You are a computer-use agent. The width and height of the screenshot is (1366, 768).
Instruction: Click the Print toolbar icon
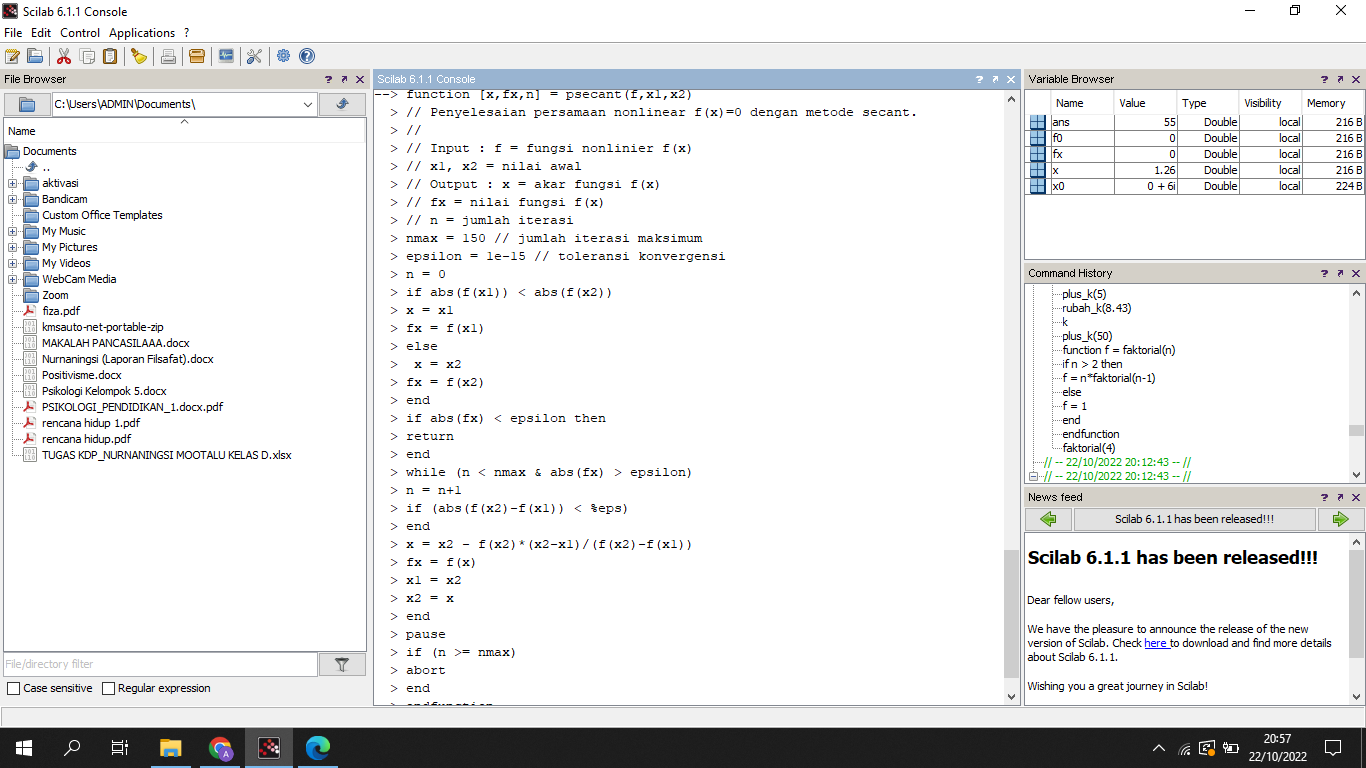point(168,56)
